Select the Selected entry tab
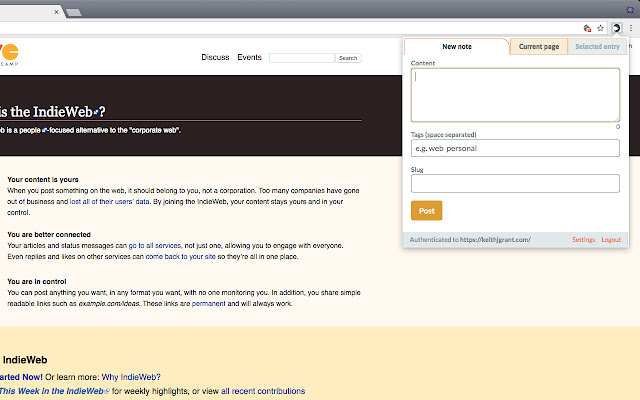The image size is (640, 400). click(597, 47)
